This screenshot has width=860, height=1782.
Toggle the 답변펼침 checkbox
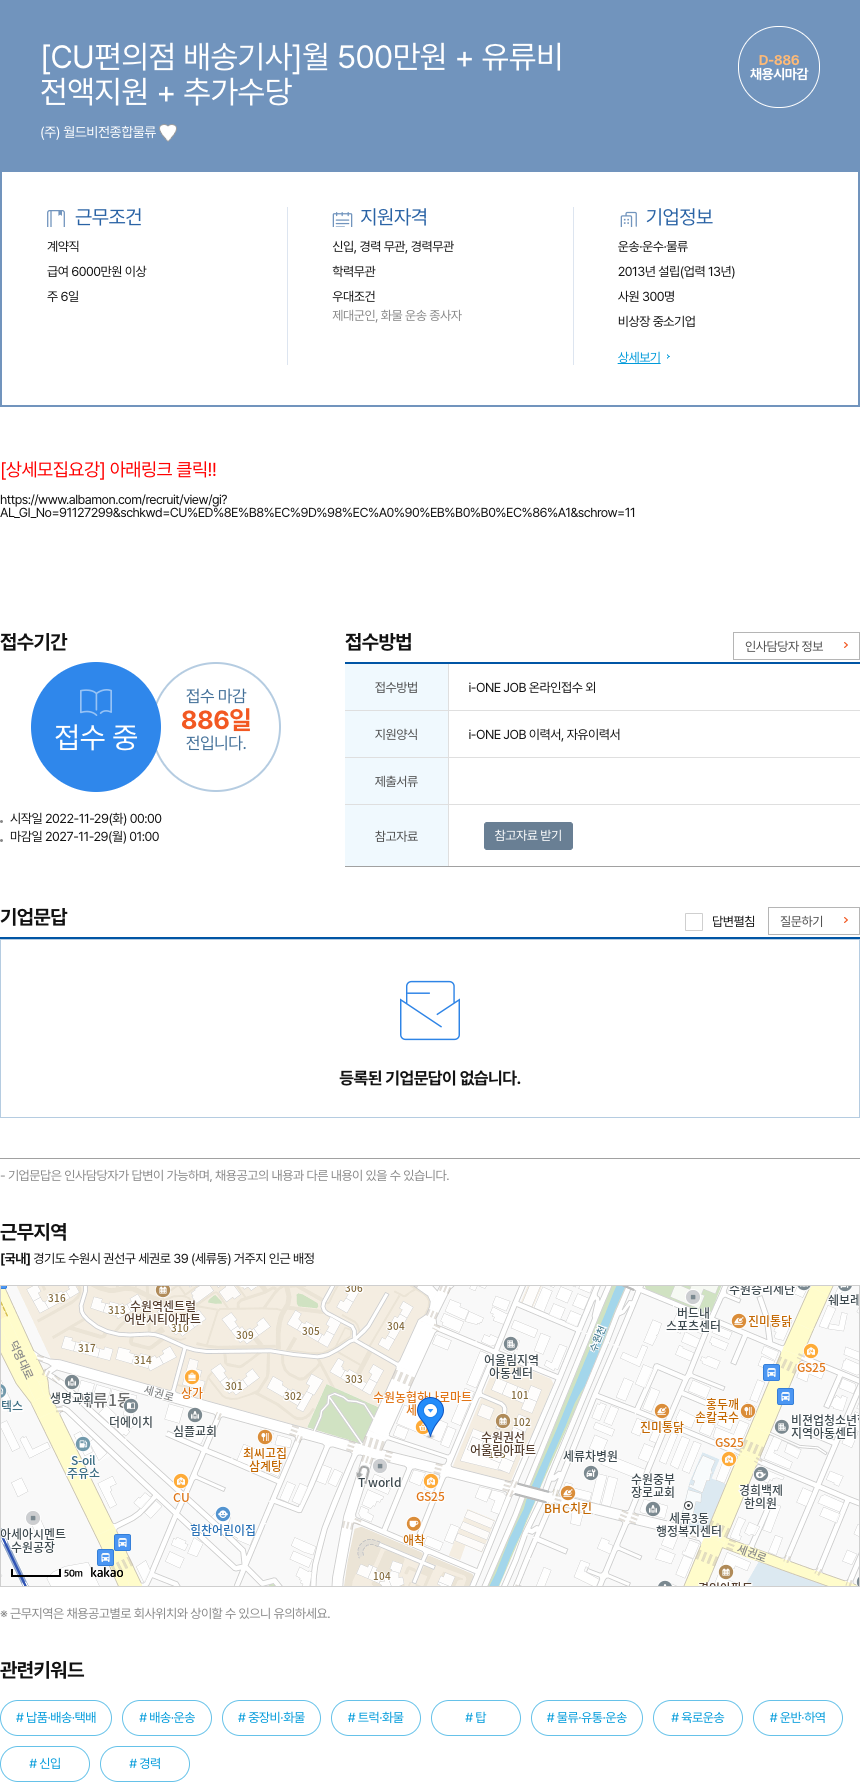(x=694, y=922)
